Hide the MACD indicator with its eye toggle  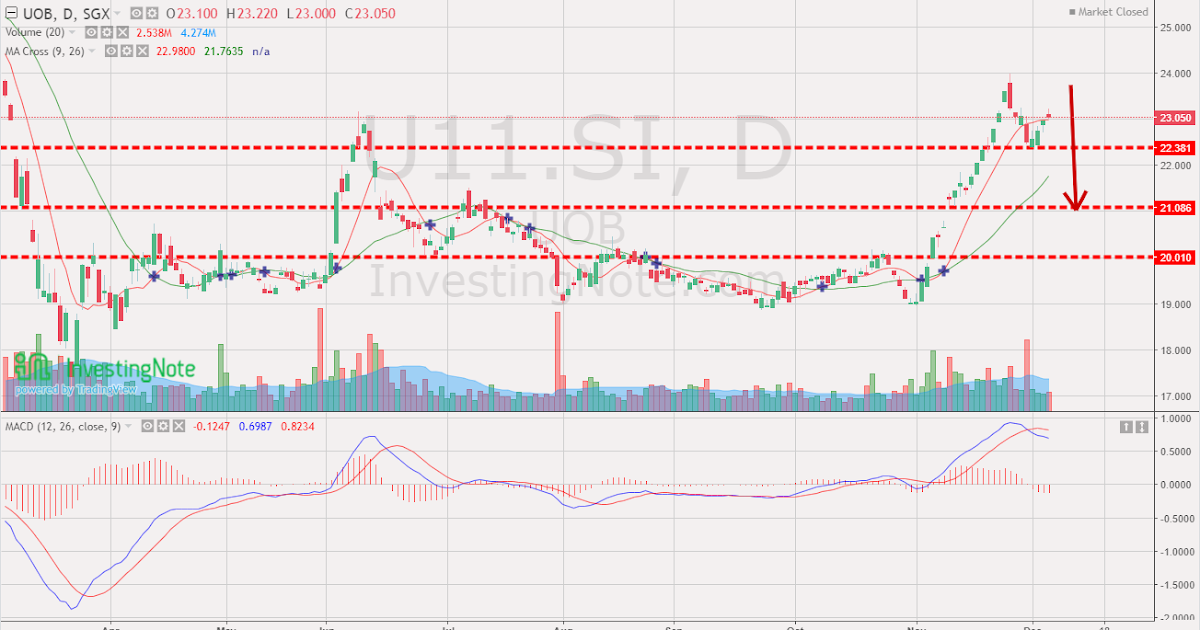(147, 425)
